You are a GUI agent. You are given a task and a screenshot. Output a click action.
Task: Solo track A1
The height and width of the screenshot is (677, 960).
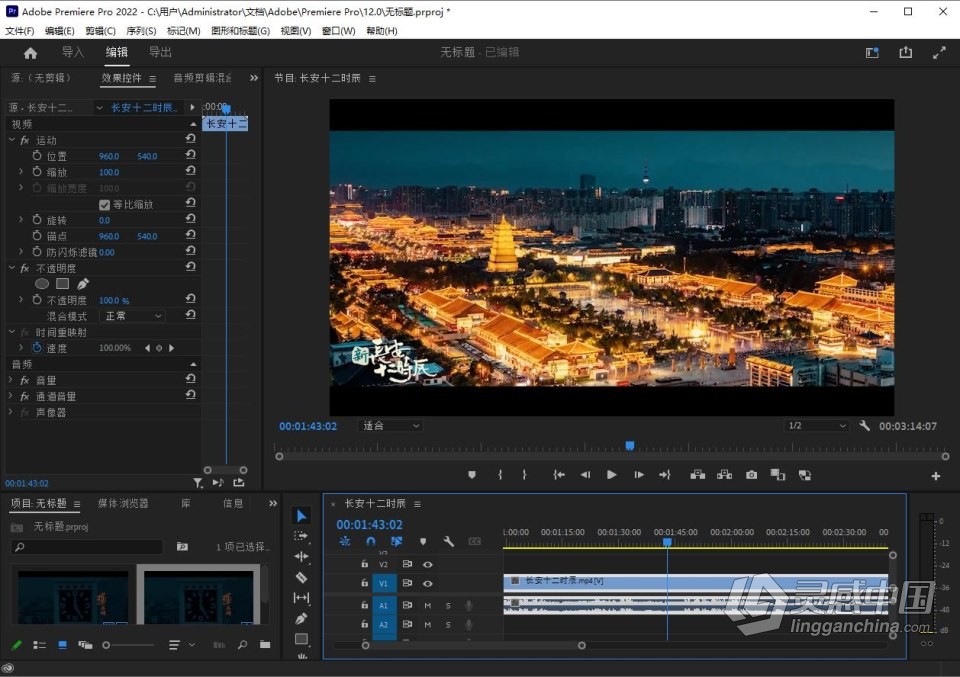pyautogui.click(x=448, y=606)
